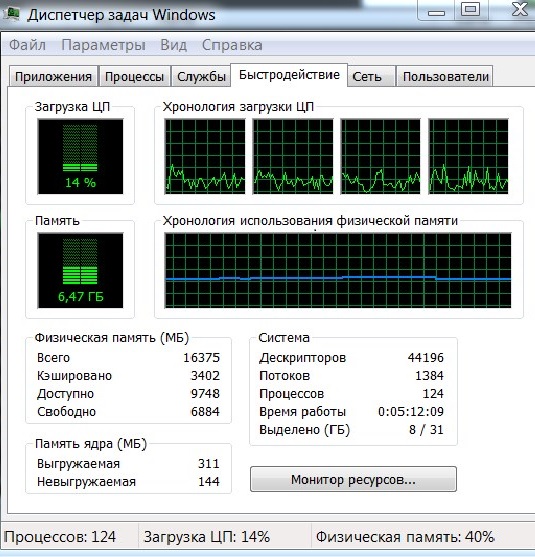This screenshot has width=535, height=557.
Task: Minimize the Task Manager window
Action: [x=436, y=11]
